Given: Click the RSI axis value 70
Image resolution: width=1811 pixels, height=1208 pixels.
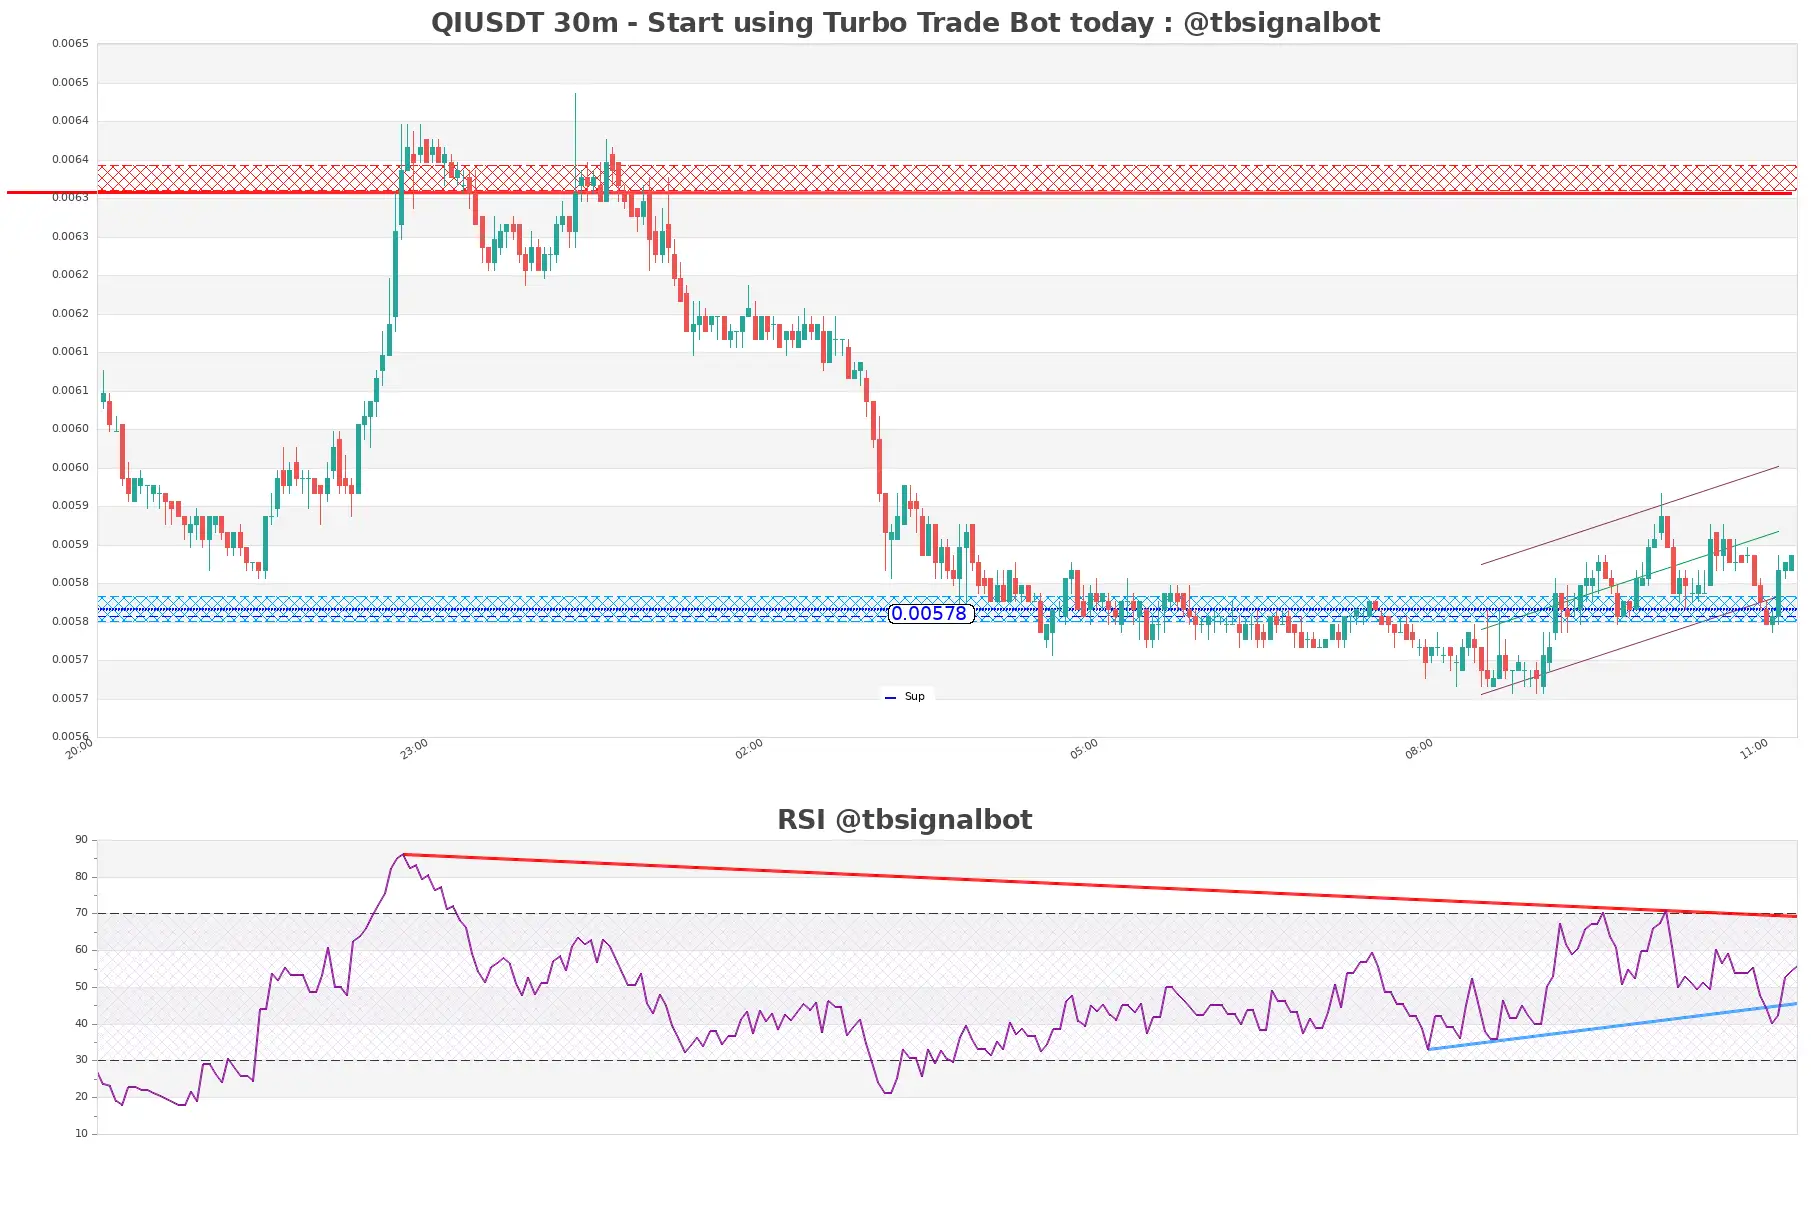Looking at the screenshot, I should click(x=81, y=913).
